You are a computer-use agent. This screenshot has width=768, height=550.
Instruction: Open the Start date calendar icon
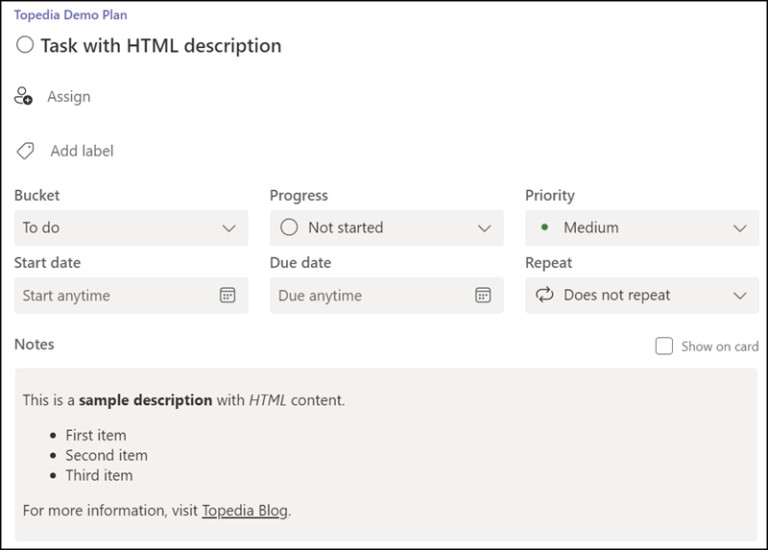click(227, 295)
